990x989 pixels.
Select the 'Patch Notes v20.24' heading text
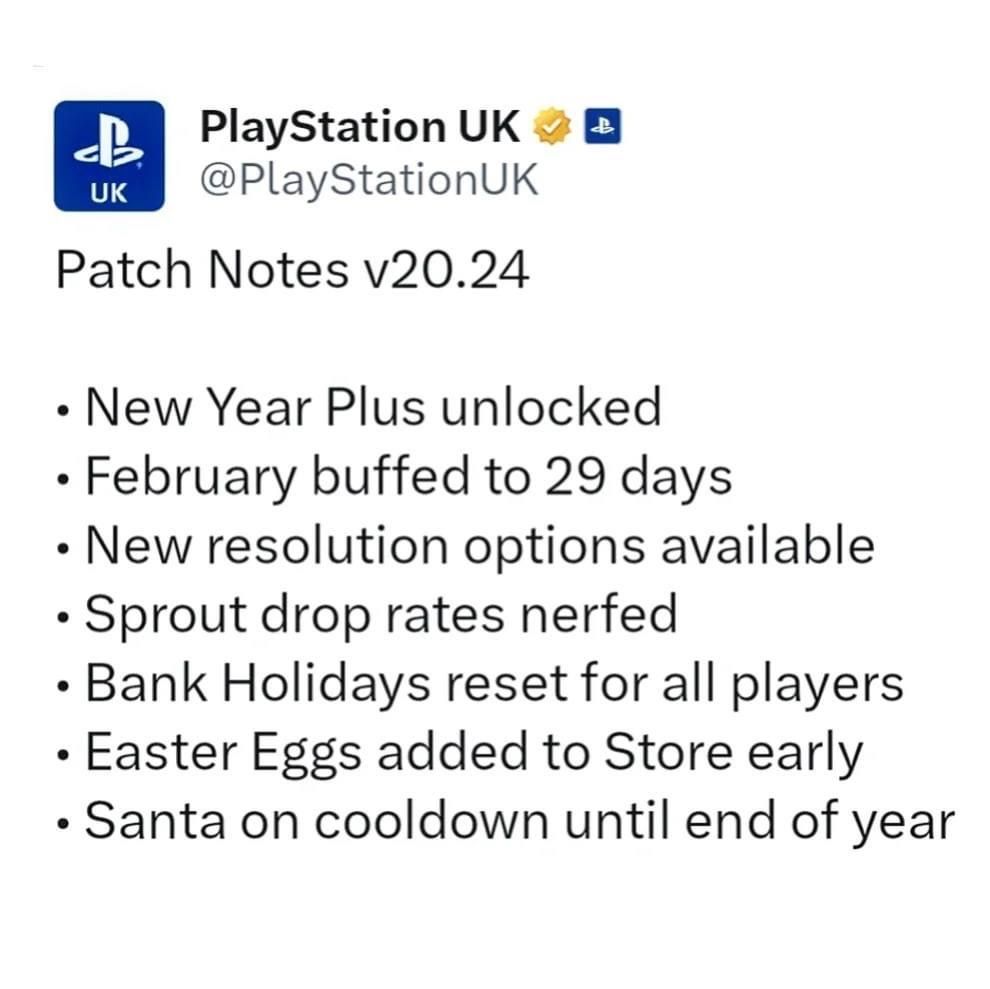coord(292,270)
